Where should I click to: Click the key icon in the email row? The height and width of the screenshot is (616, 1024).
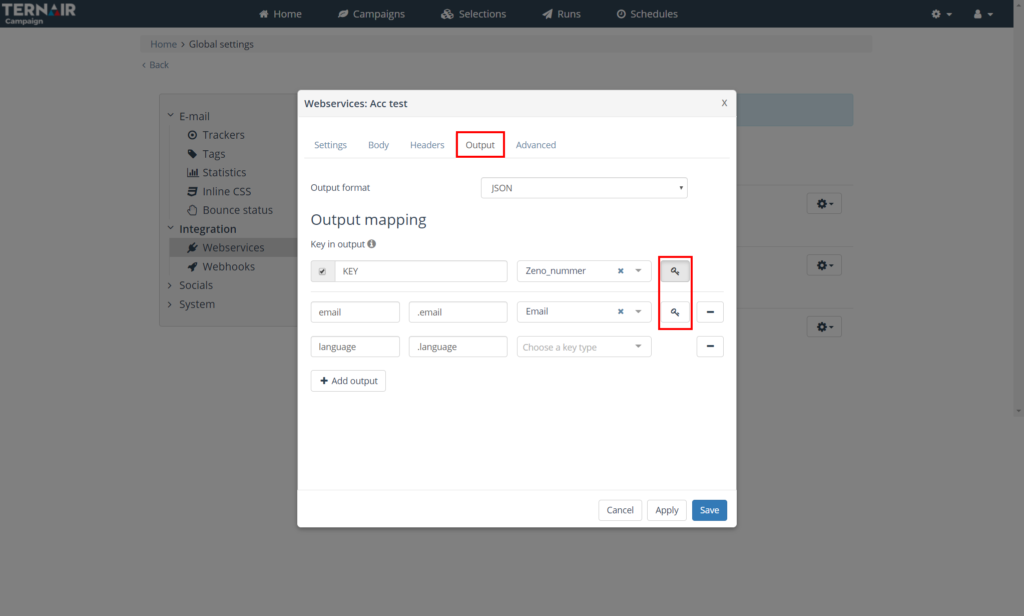pos(675,312)
